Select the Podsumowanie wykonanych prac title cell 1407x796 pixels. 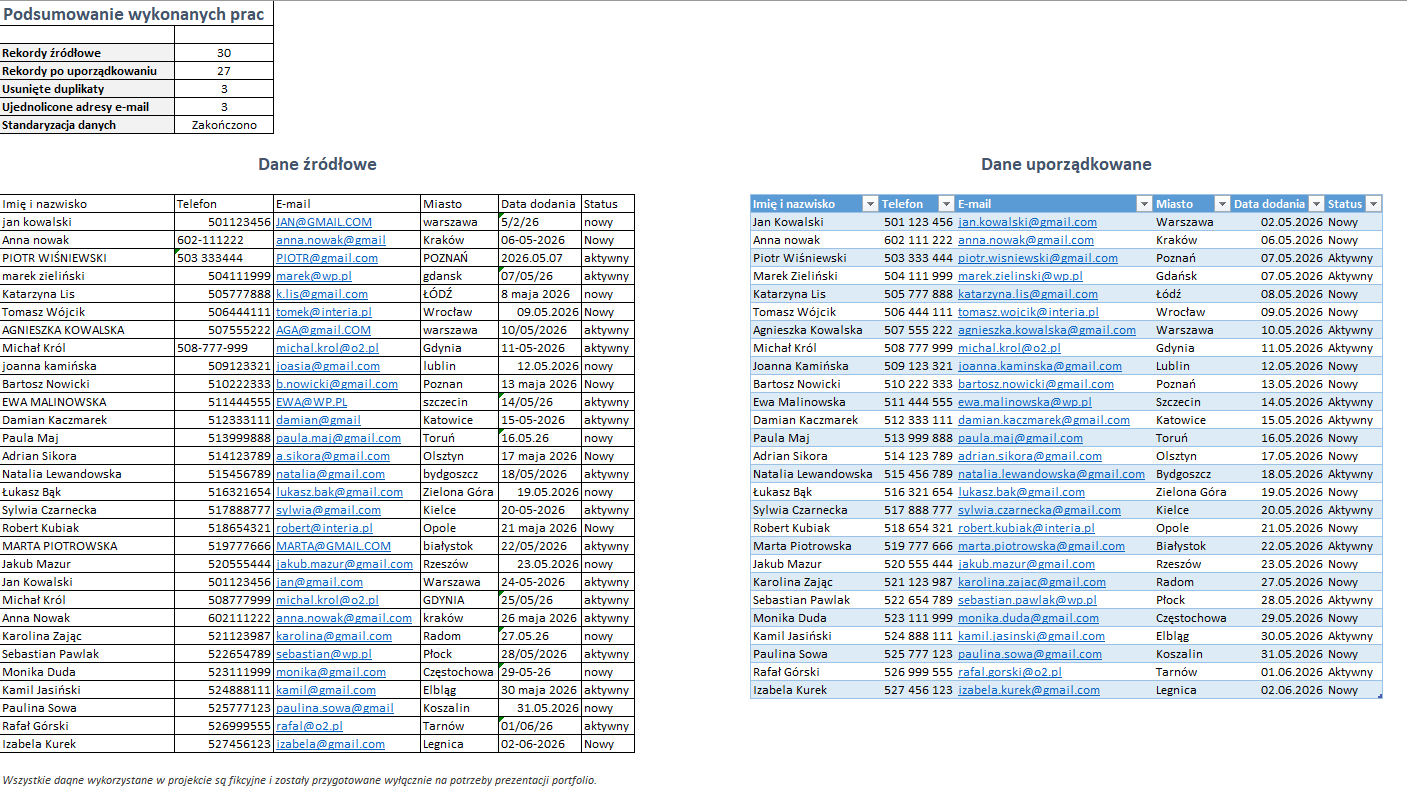(136, 14)
